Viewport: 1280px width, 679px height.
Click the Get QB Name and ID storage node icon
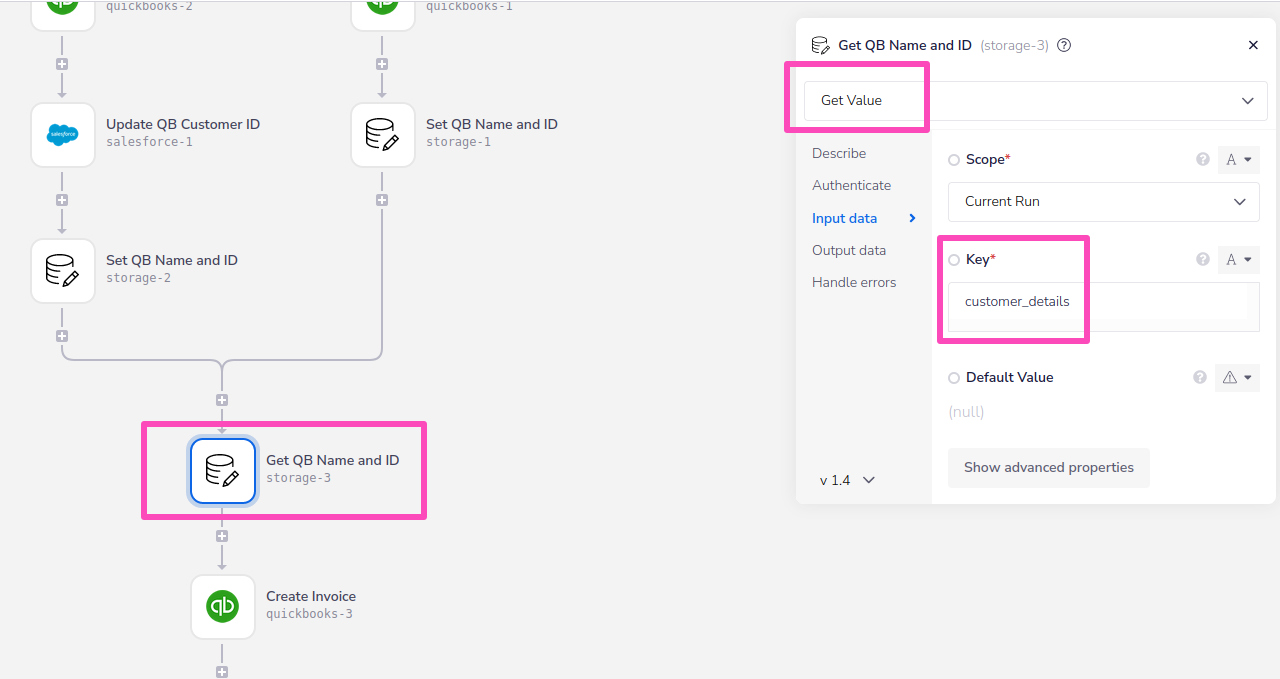pos(223,470)
